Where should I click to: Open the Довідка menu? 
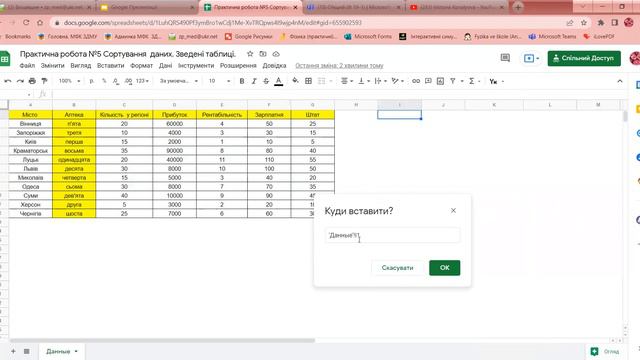point(274,65)
